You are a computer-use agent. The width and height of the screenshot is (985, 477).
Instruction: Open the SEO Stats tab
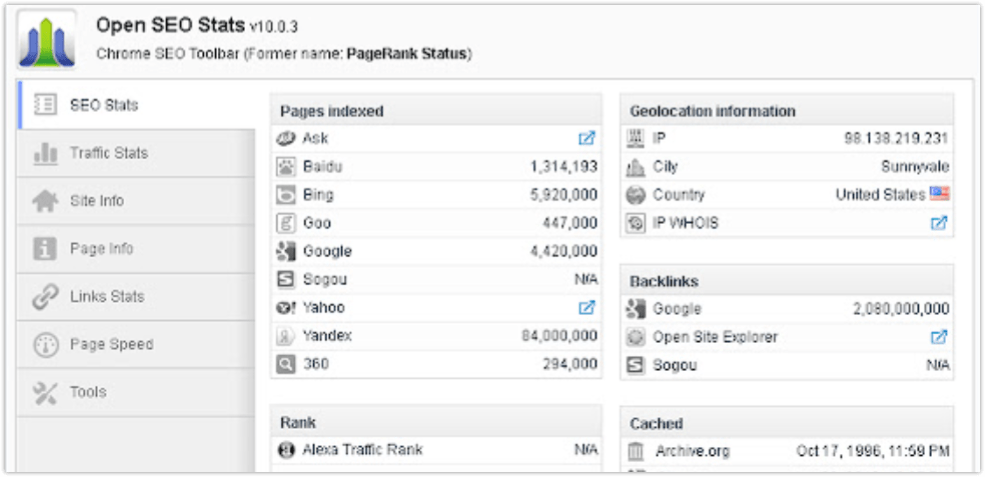click(137, 104)
